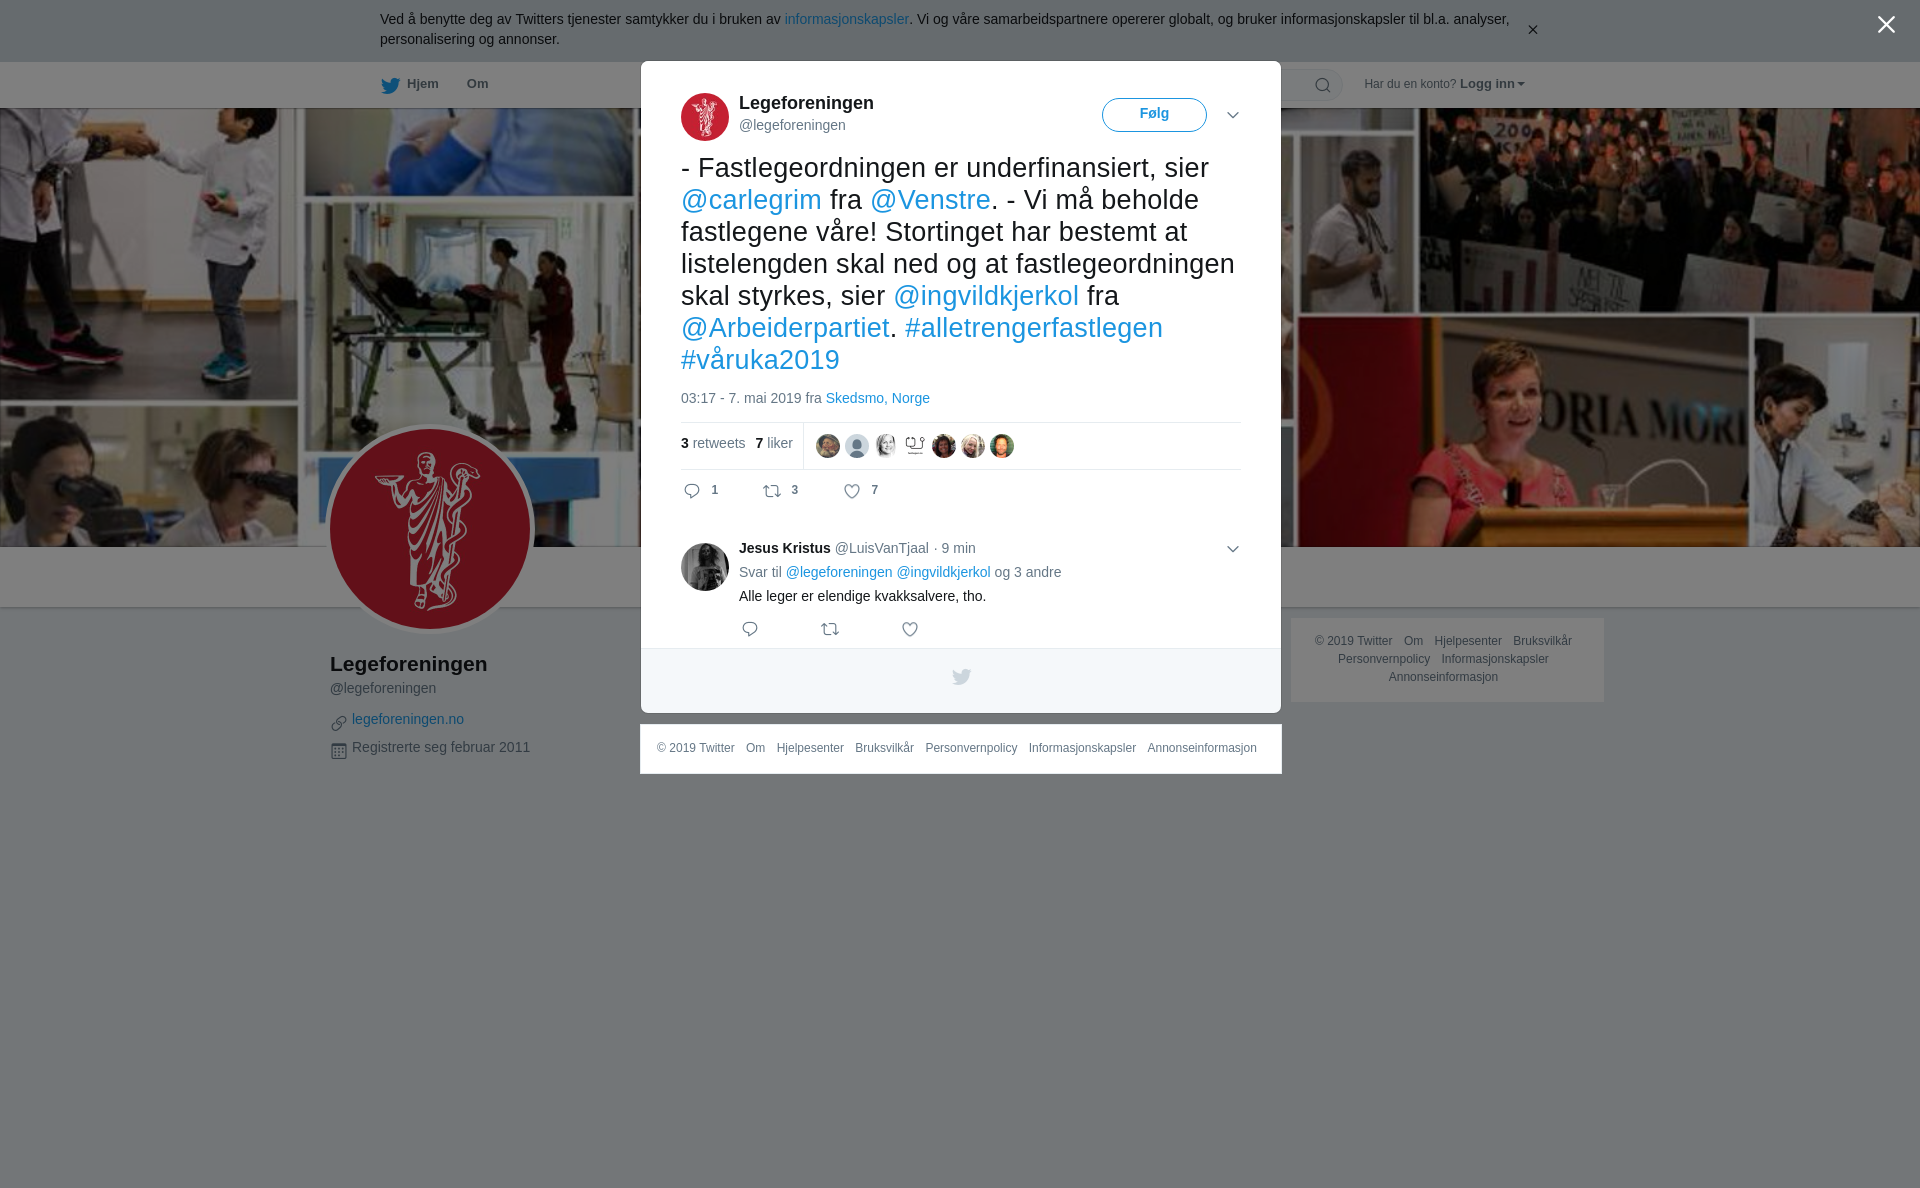This screenshot has height=1188, width=1920.
Task: Like the main tweet heart icon
Action: tap(852, 491)
